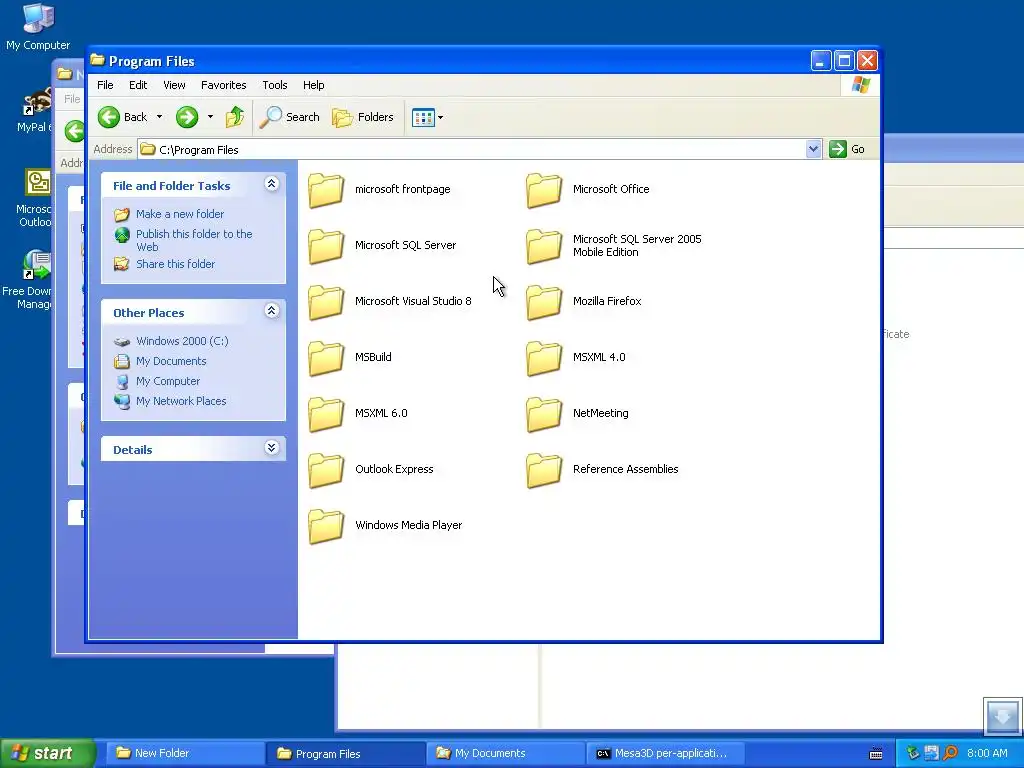Click Share this folder link
Screen dimensions: 1024x768
pos(175,264)
